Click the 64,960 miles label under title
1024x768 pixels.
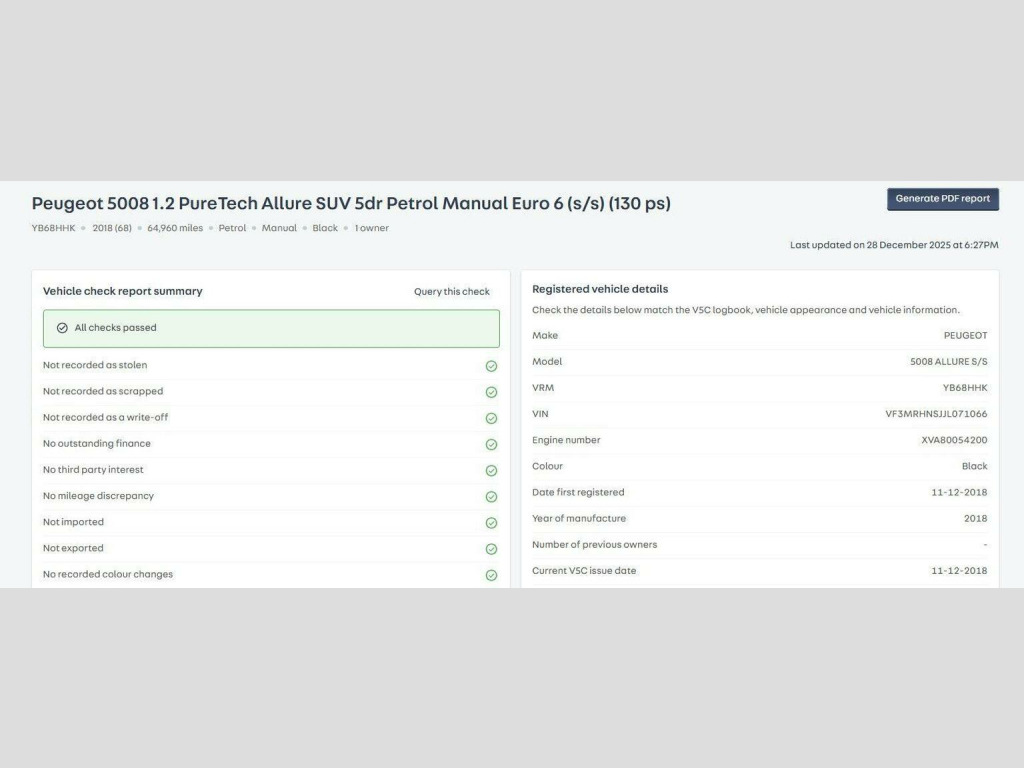point(175,228)
